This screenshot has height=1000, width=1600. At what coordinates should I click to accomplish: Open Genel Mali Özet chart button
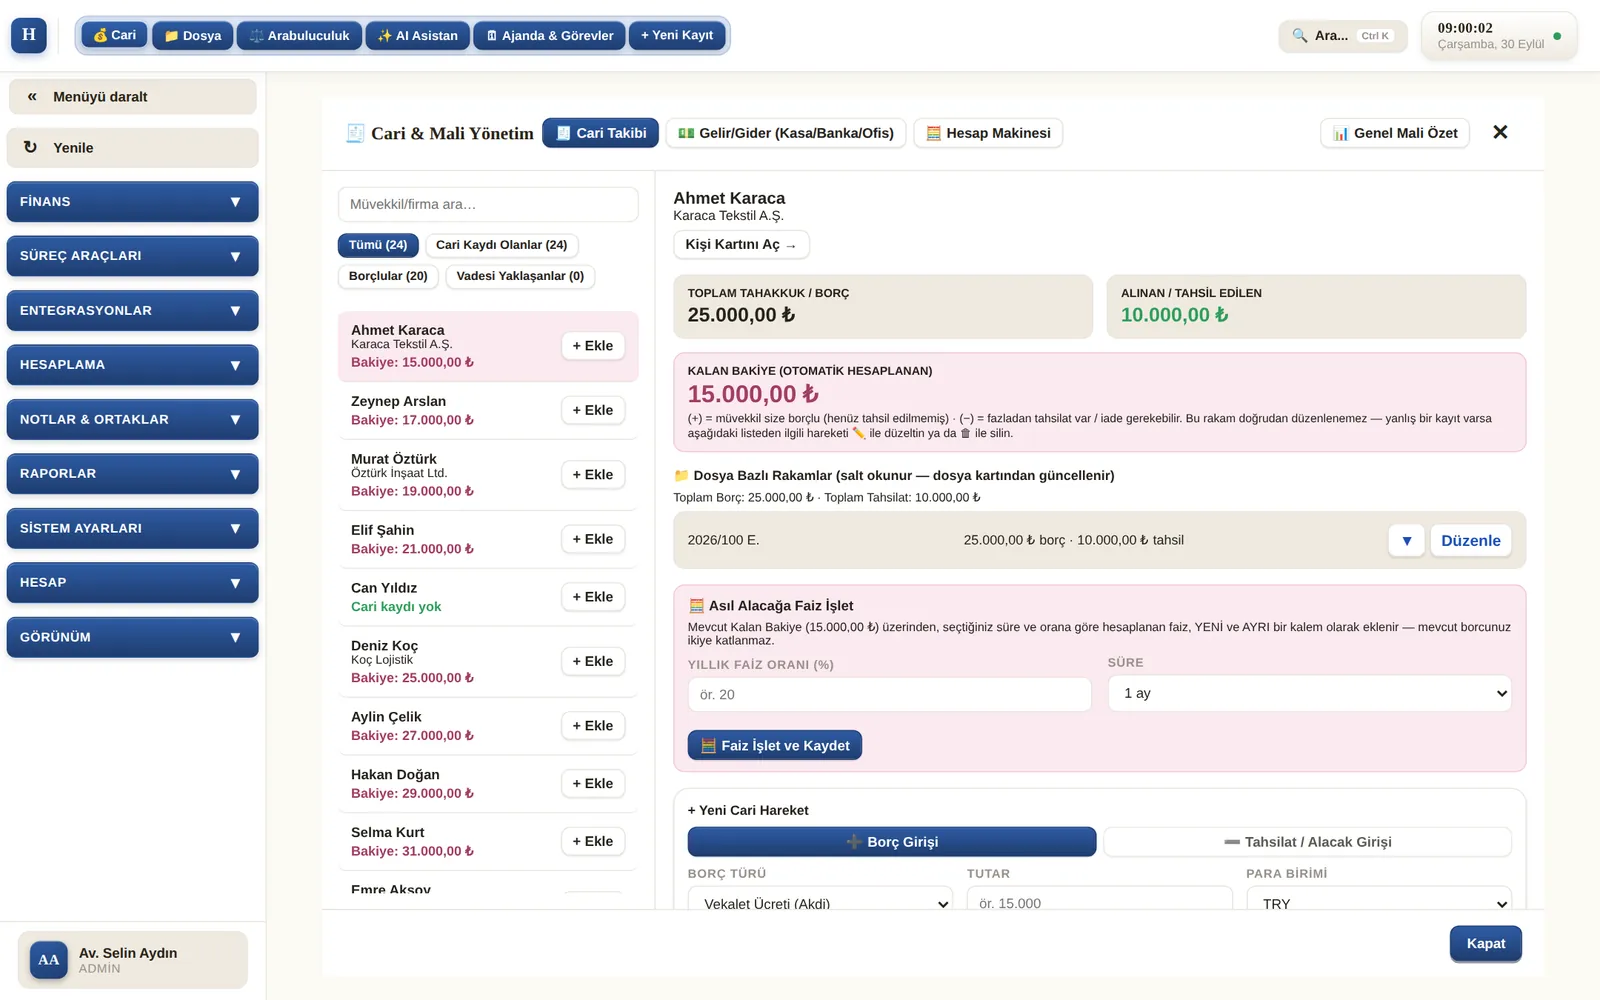(x=1395, y=133)
